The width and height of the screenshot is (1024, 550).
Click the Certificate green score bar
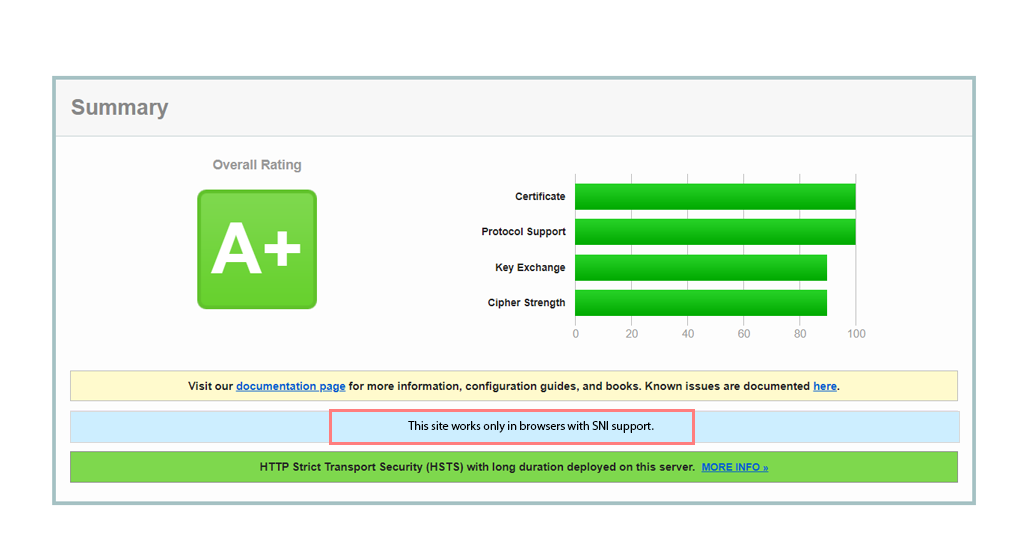click(714, 197)
